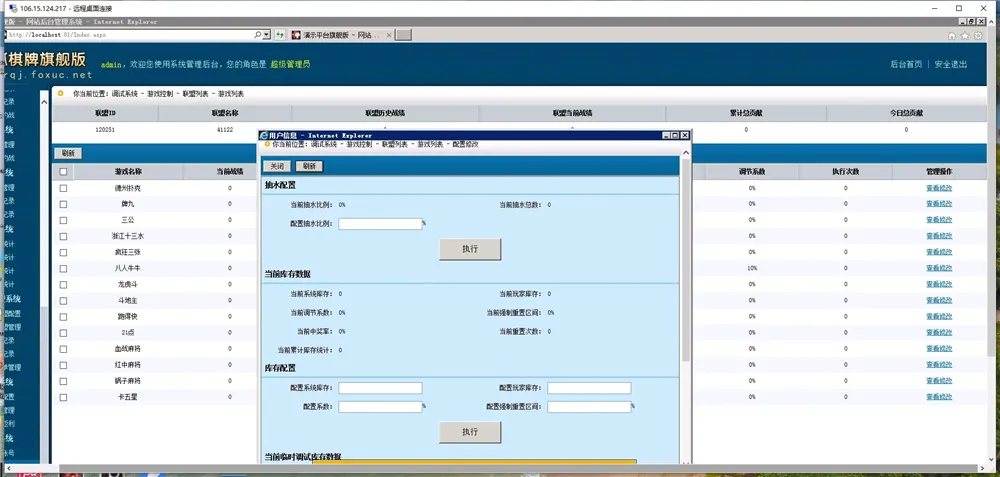Click the IE Home icon

click(951, 35)
